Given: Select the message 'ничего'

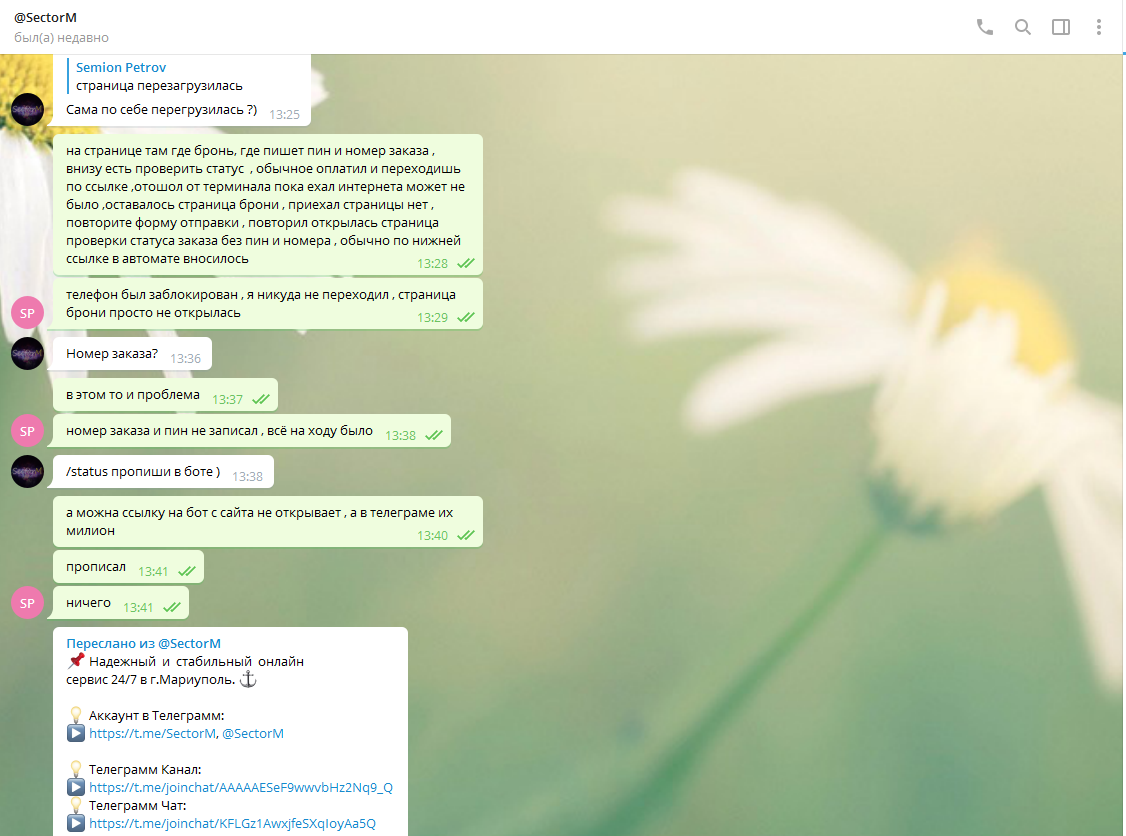Looking at the screenshot, I should [121, 603].
